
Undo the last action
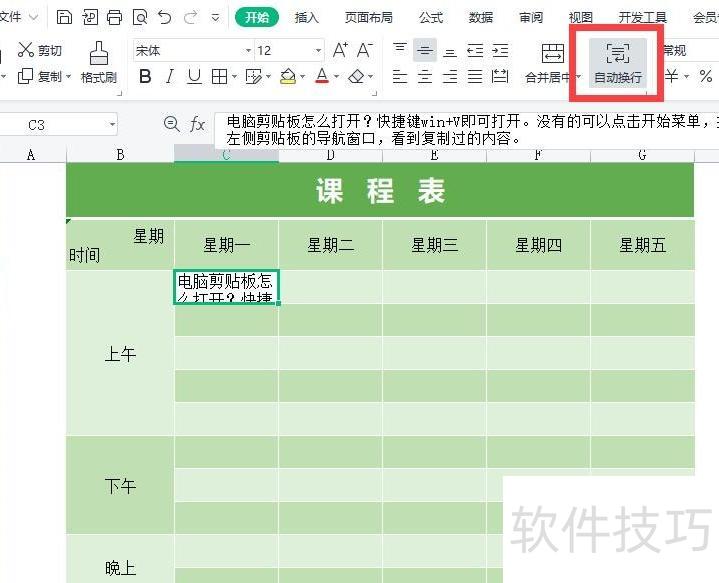pos(165,17)
